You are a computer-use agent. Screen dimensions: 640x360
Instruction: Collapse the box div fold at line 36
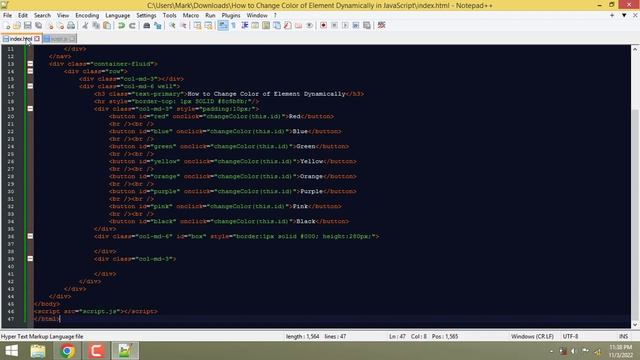30,236
